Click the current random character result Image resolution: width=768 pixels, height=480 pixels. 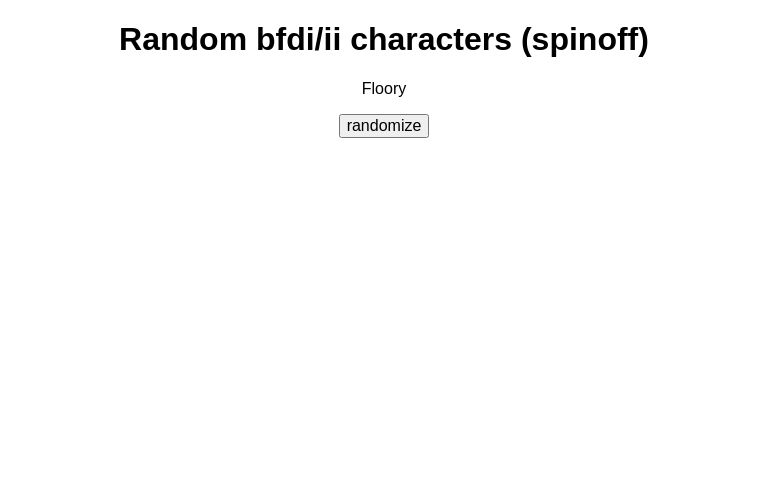pos(384,89)
